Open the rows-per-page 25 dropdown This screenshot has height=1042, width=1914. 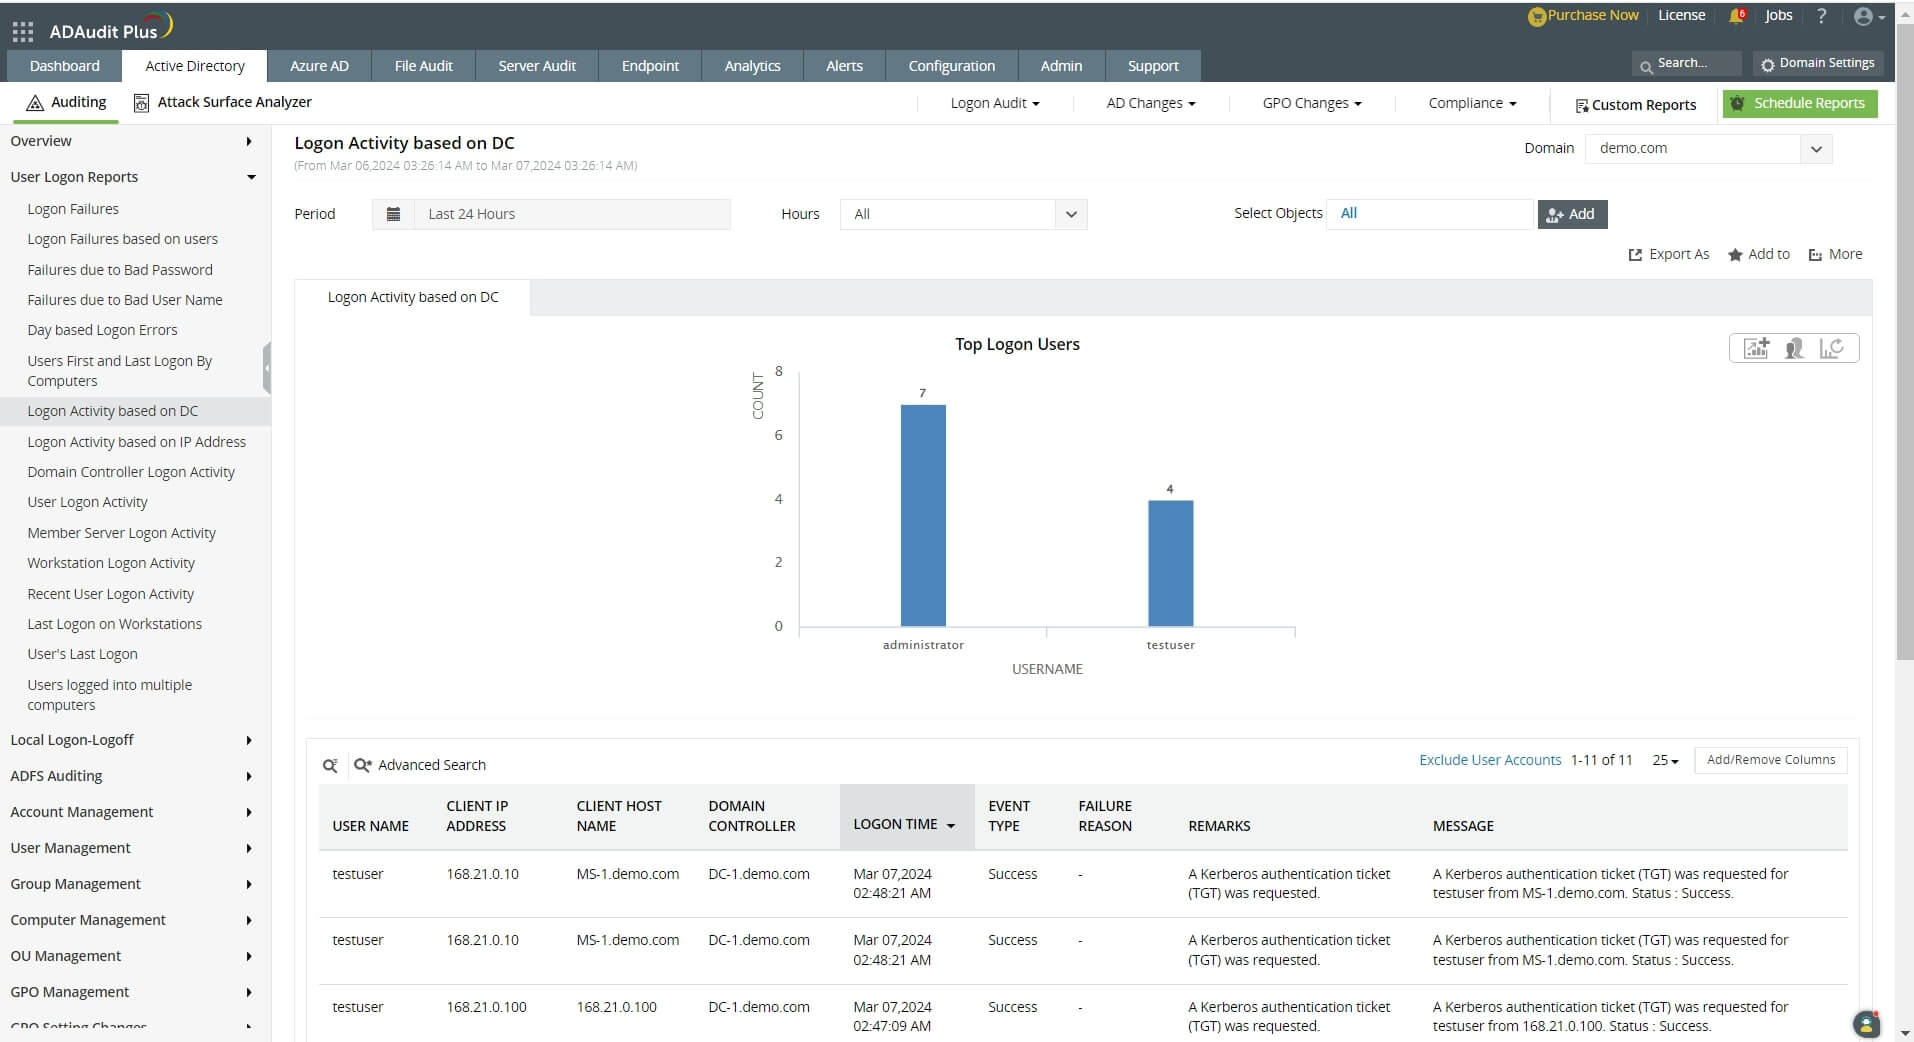pos(1665,760)
